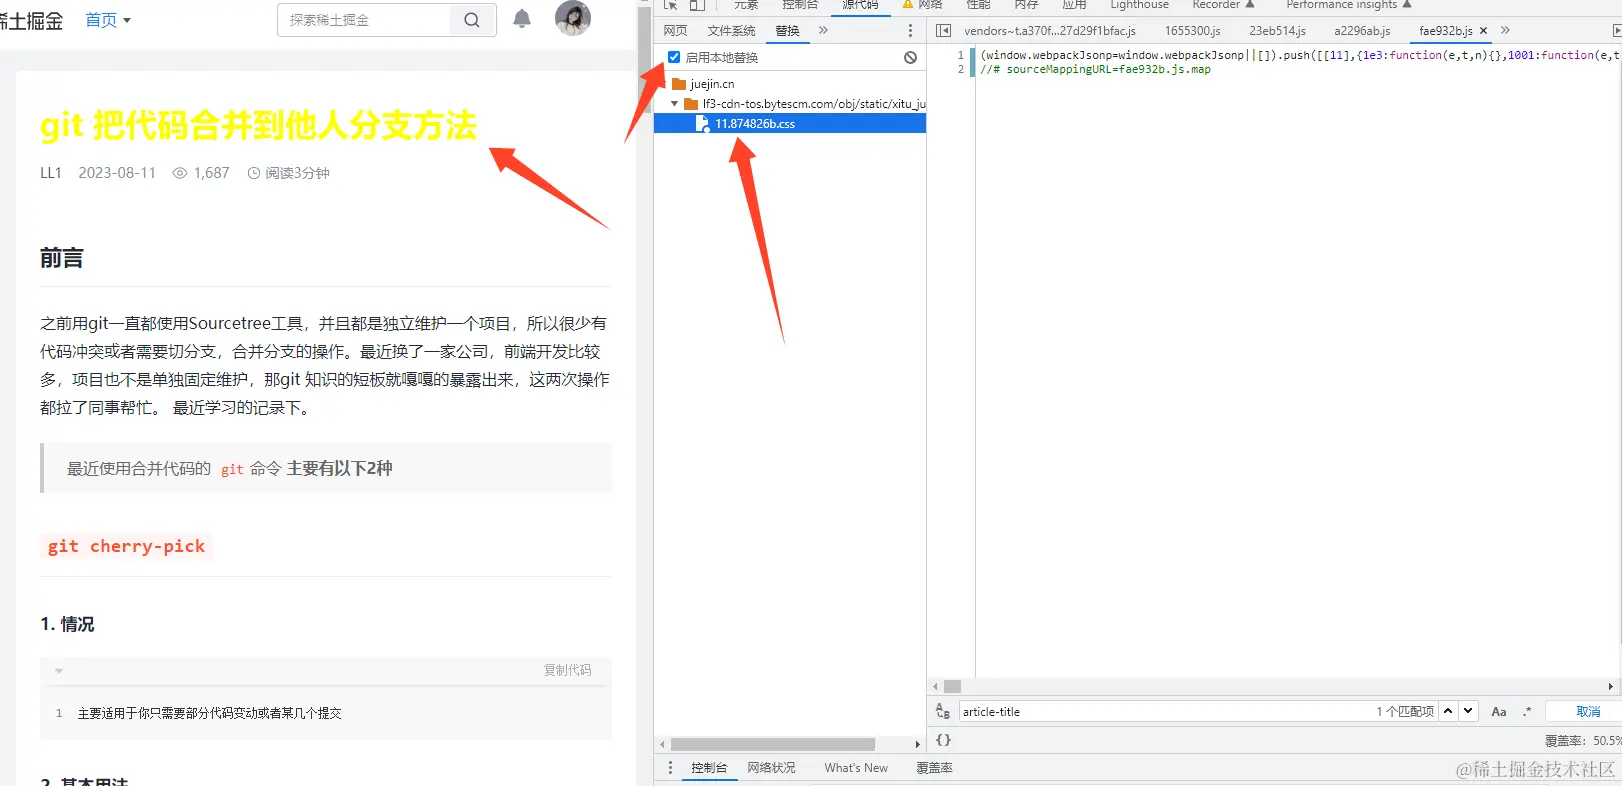
Task: Open the vendors~t.a370f…27d29f1bfac.js file tab
Action: click(1050, 31)
